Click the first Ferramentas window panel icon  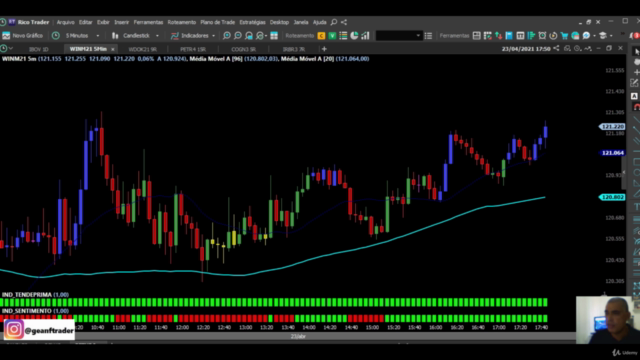click(476, 36)
